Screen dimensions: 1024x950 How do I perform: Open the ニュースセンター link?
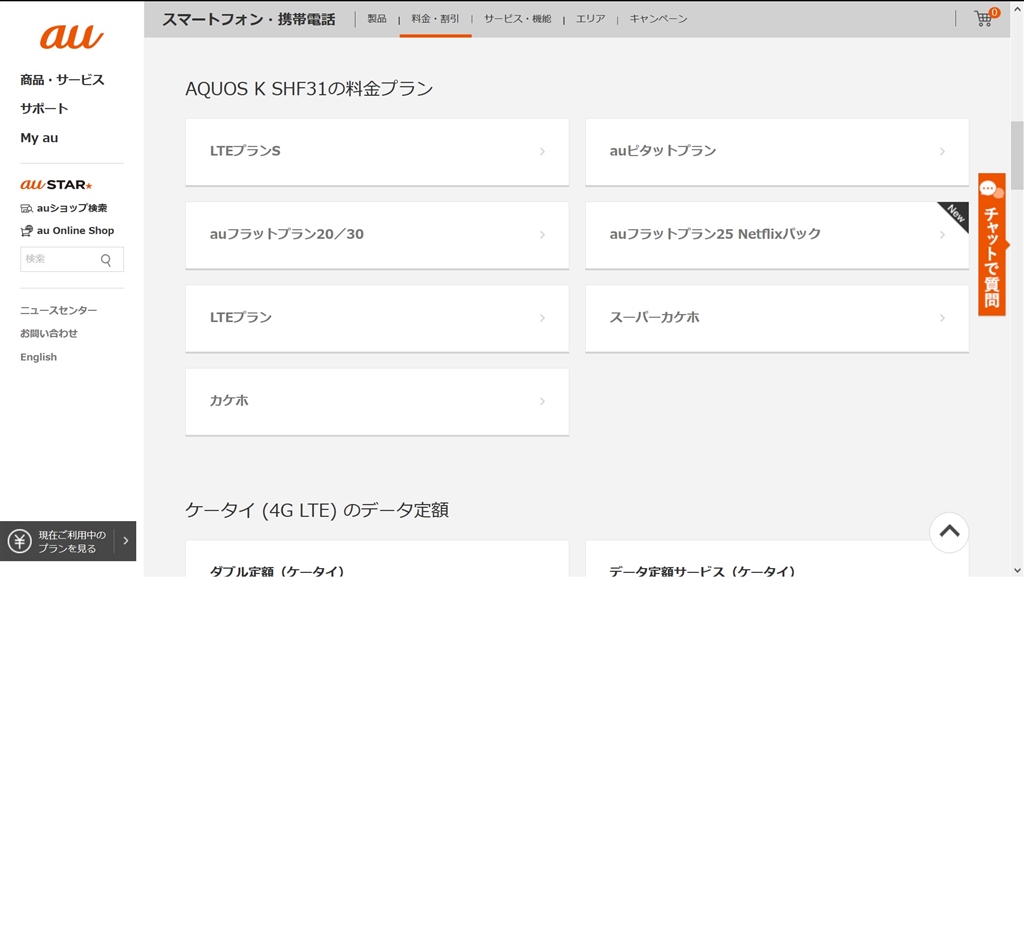(58, 310)
